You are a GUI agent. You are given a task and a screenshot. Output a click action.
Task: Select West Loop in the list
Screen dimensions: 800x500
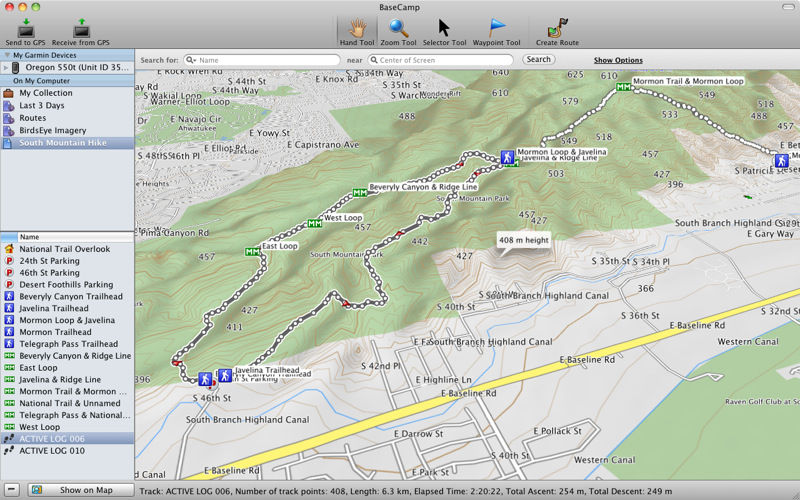(x=67, y=427)
